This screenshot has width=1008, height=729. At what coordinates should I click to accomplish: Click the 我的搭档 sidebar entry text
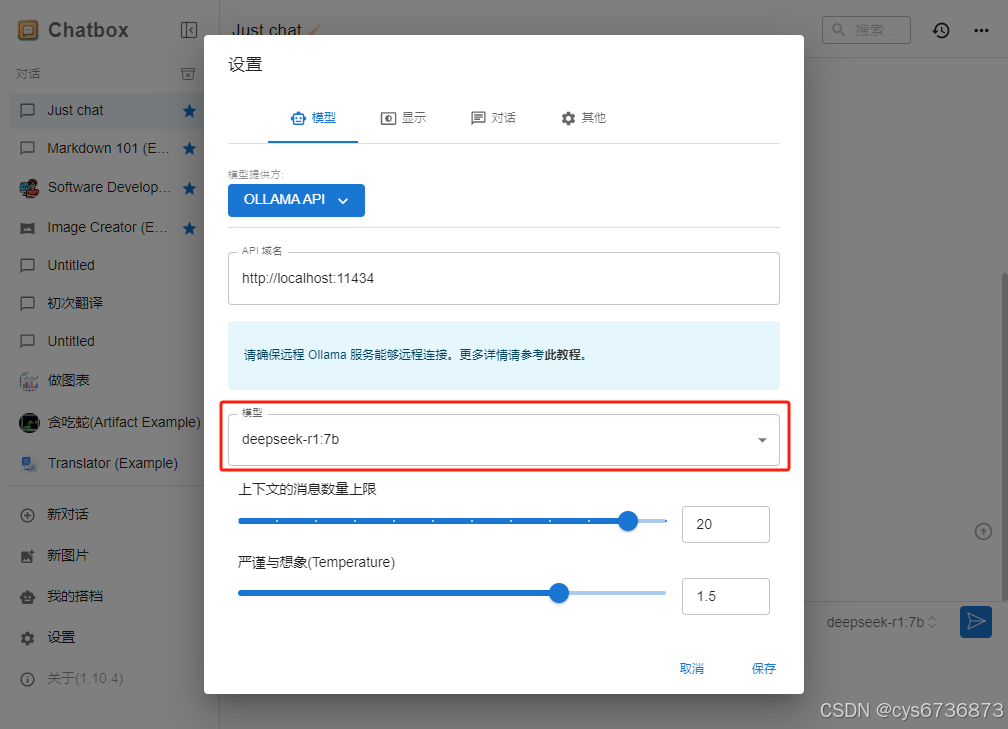[x=75, y=597]
